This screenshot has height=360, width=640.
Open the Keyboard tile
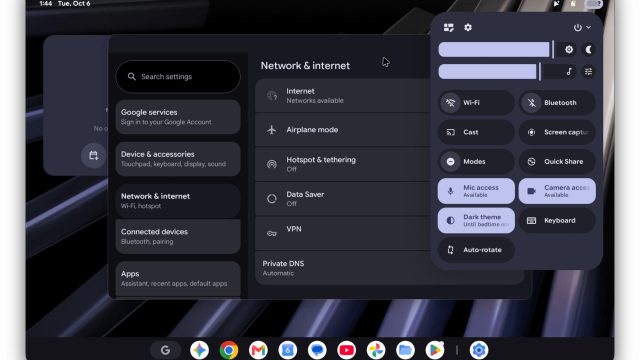[557, 220]
